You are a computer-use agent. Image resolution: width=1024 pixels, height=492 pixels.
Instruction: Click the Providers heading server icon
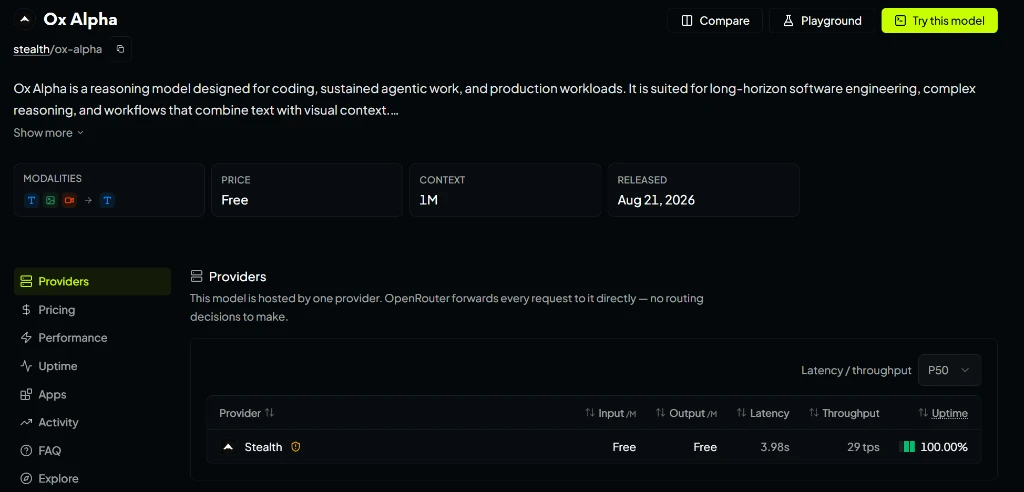tap(196, 276)
